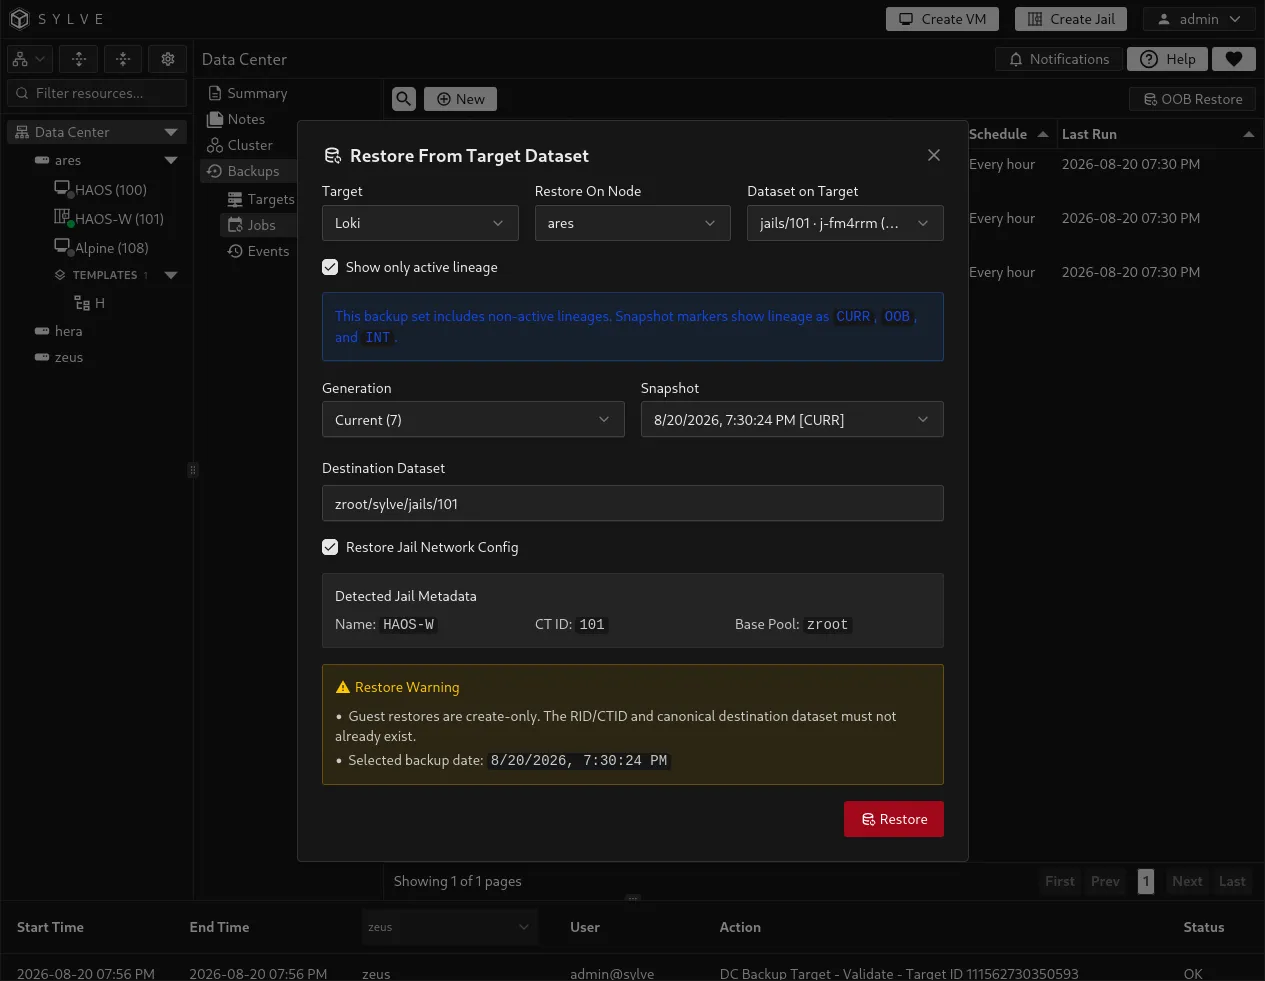Viewport: 1265px width, 981px height.
Task: Click the HAOS (100) VM icon
Action: 62,188
